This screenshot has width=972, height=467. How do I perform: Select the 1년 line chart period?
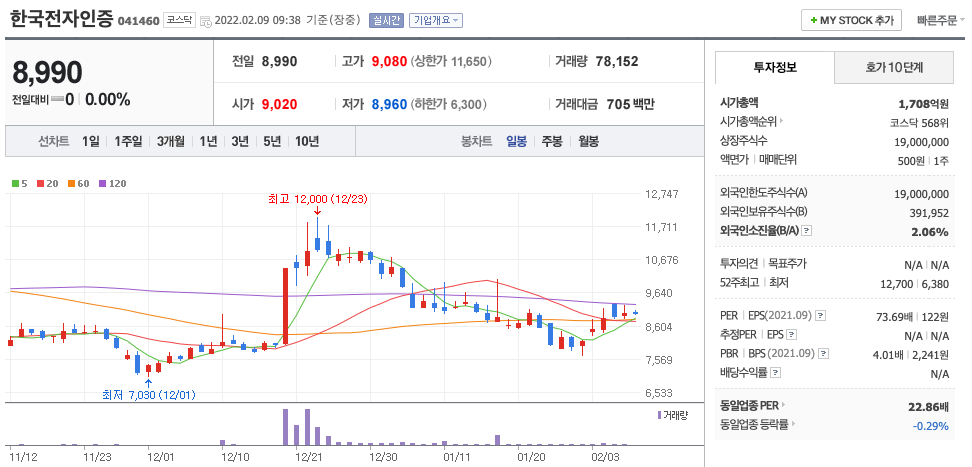[x=208, y=141]
